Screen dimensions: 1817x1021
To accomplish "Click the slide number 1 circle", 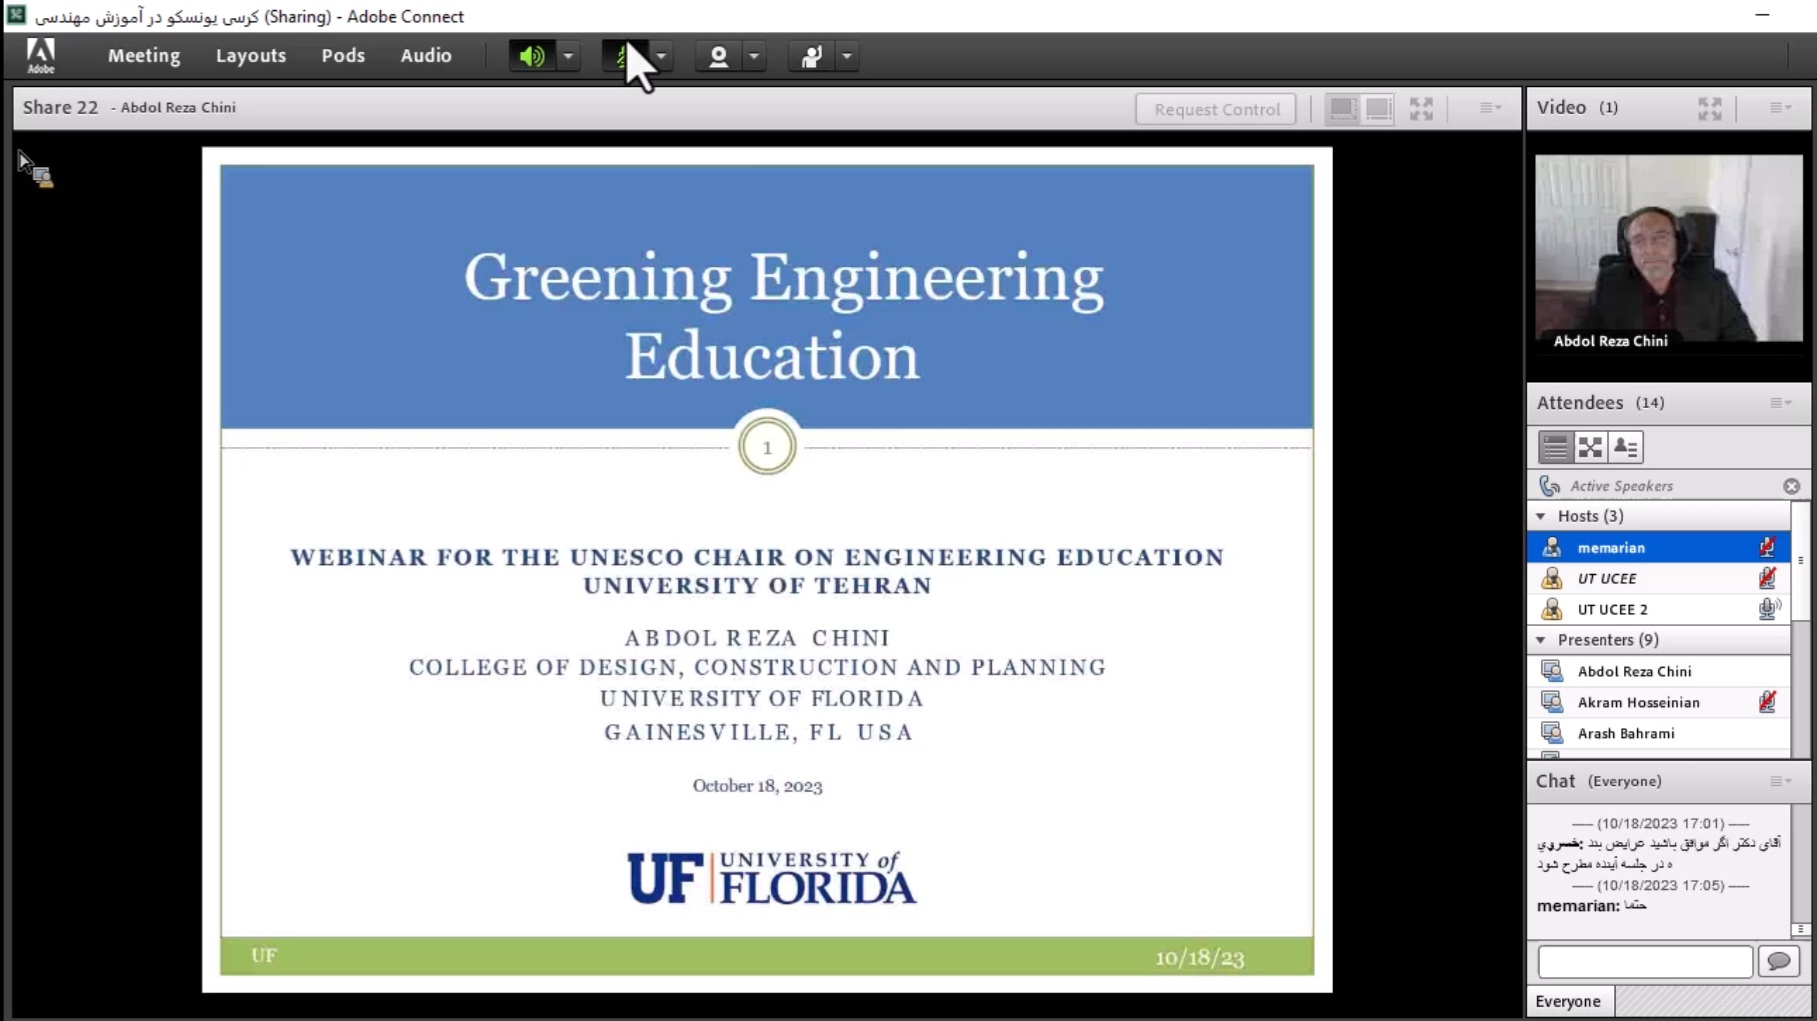I will pyautogui.click(x=767, y=447).
